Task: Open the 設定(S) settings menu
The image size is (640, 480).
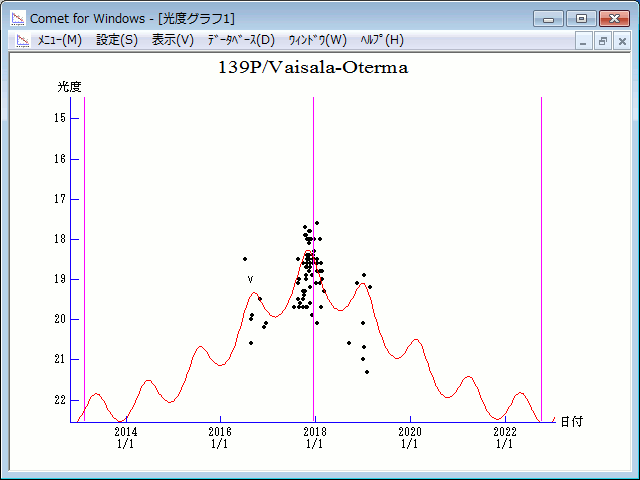Action: tap(117, 40)
